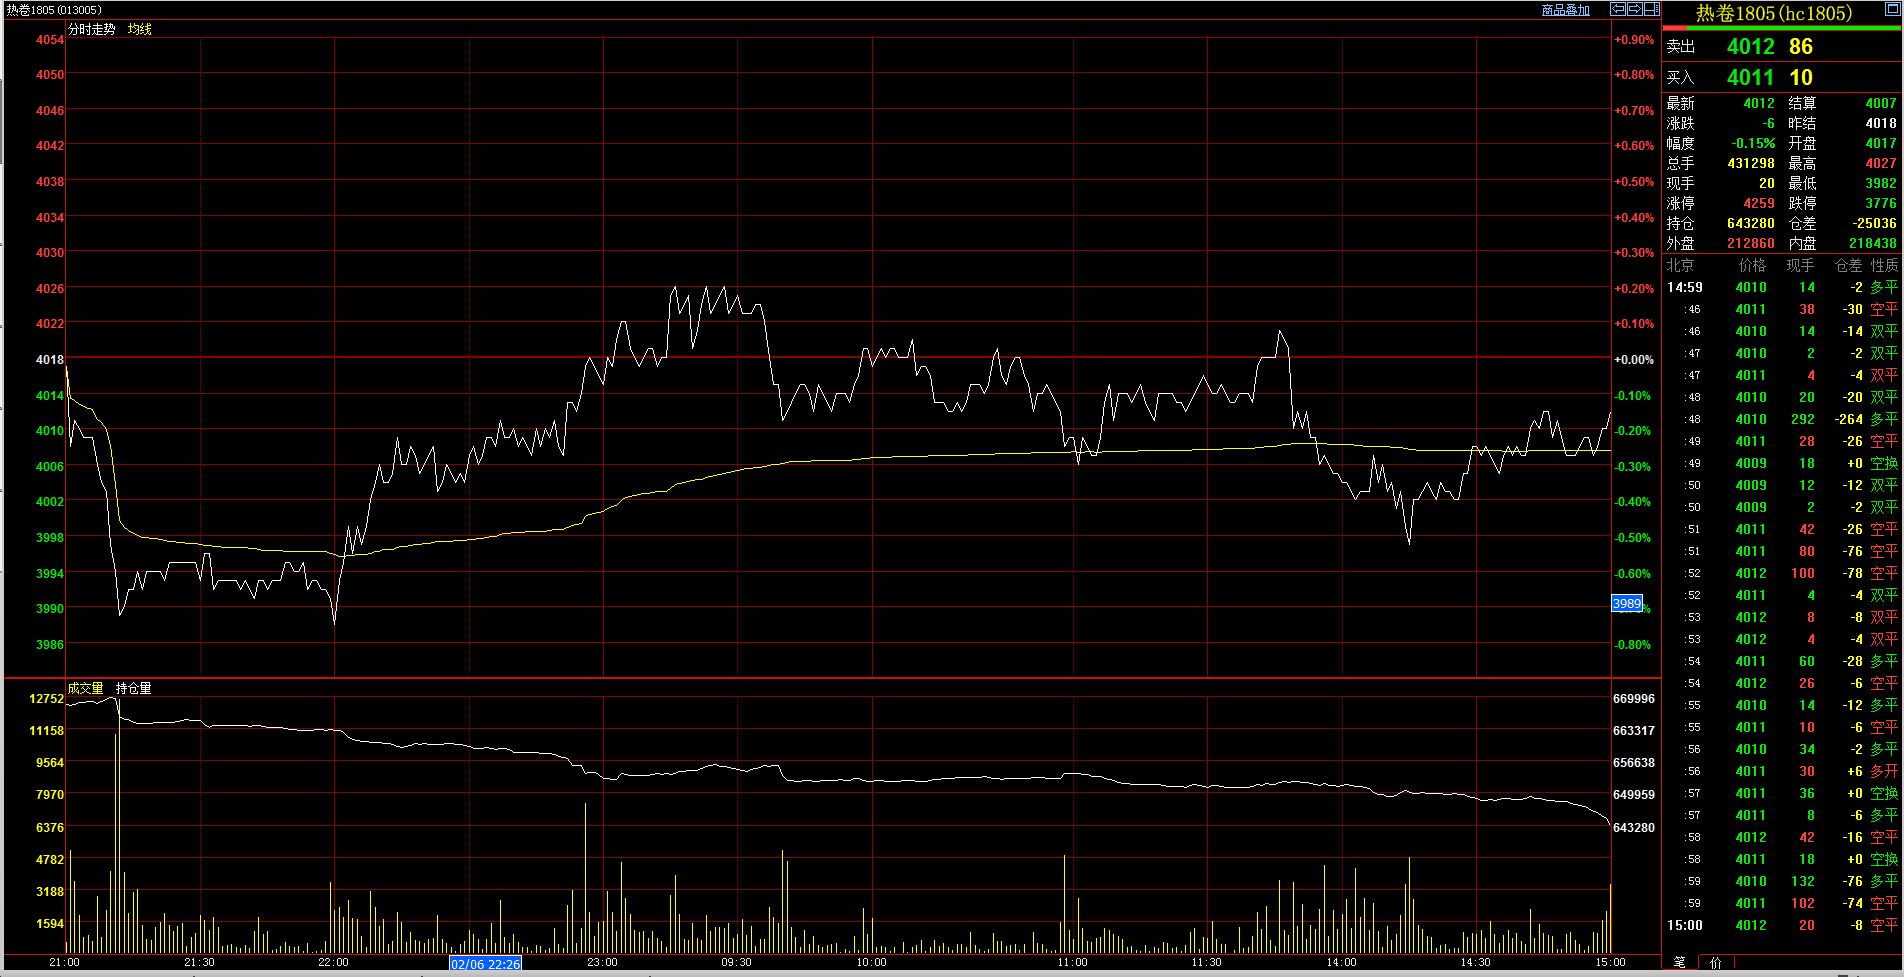Screen dimensions: 1904x977
Task: Select the 14:59 first trade row
Action: coord(1782,287)
